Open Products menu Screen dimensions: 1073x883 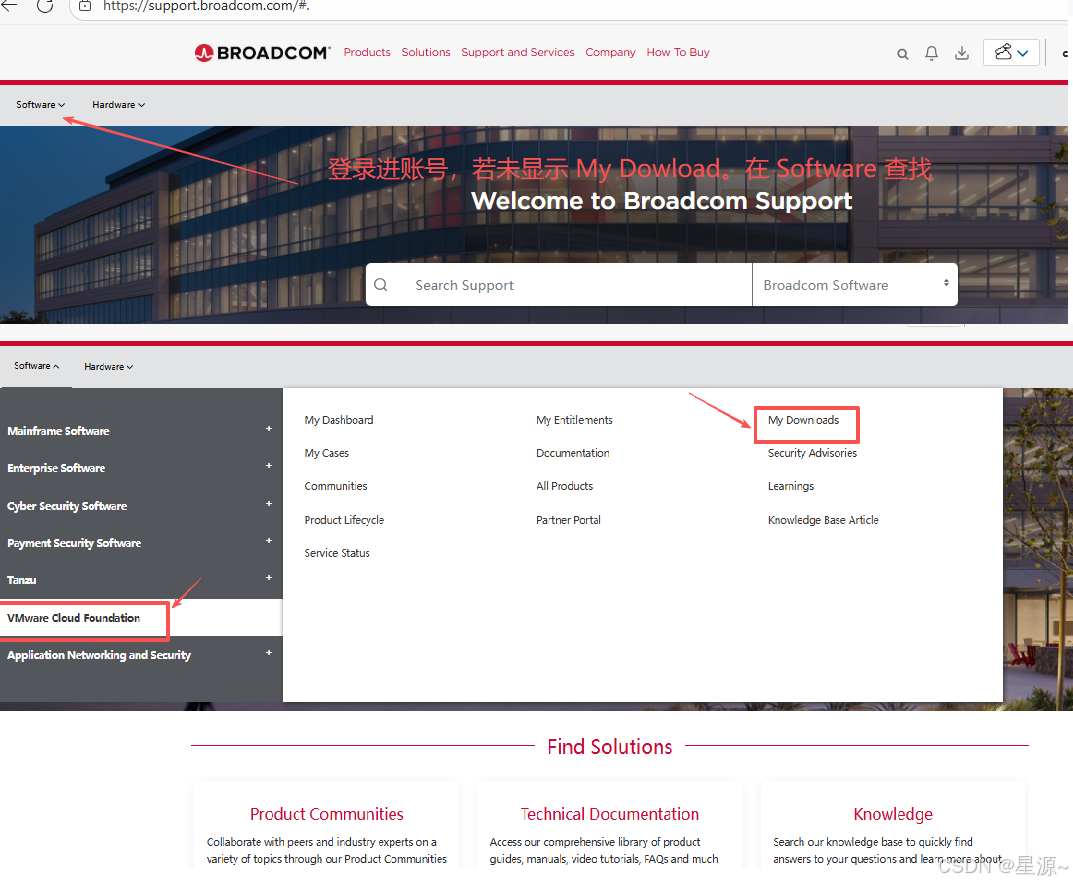tap(367, 53)
